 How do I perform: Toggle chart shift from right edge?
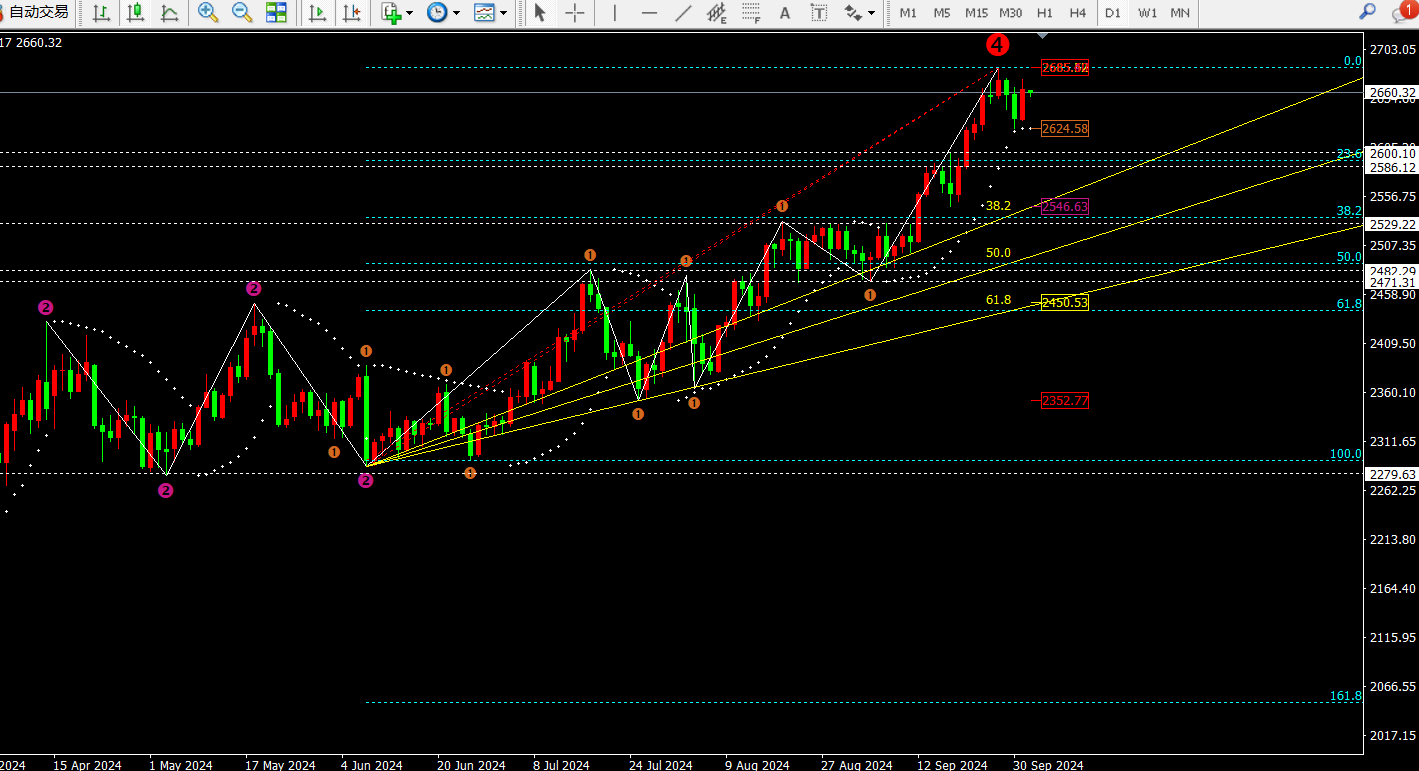click(351, 13)
